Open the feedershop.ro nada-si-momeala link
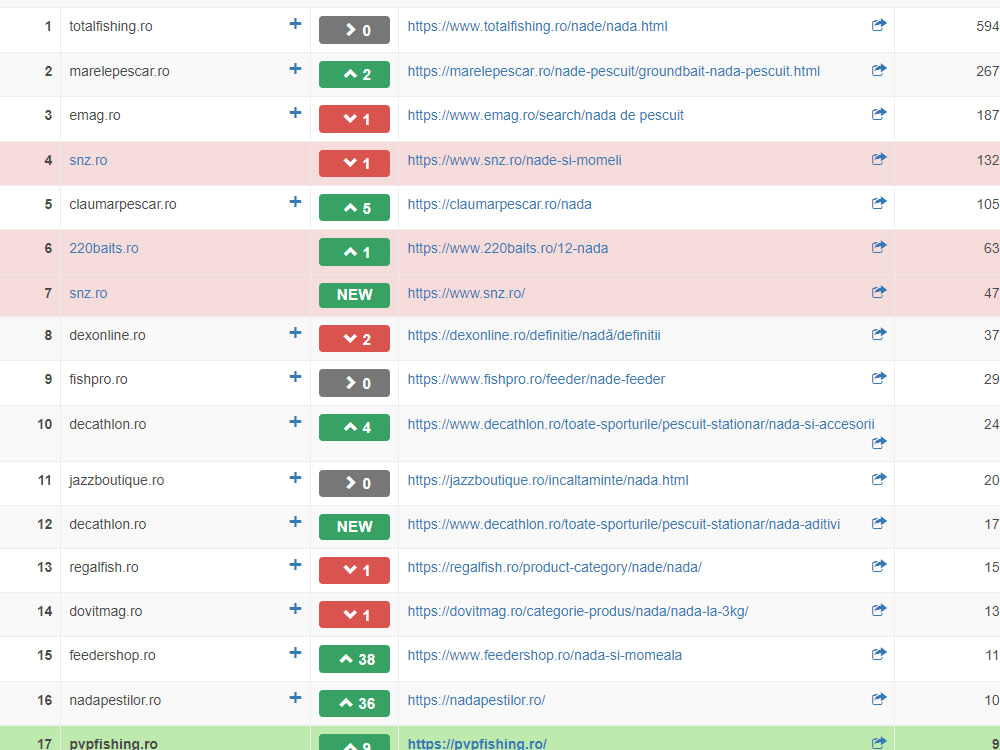Screen dimensions: 1000x750 [x=545, y=655]
